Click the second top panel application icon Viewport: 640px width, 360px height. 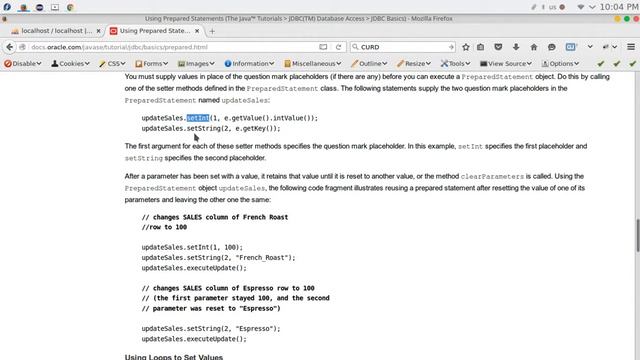coord(24,7)
